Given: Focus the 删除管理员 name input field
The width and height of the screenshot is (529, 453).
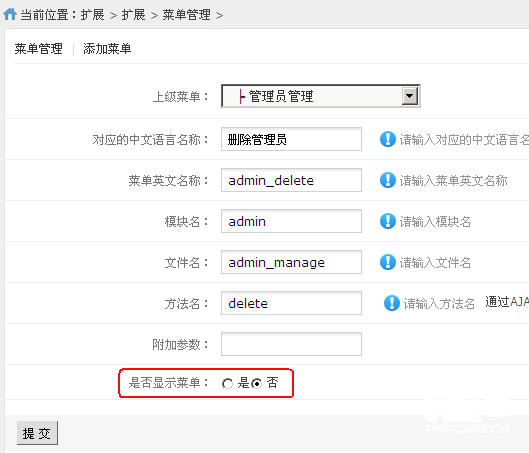Looking at the screenshot, I should click(291, 139).
